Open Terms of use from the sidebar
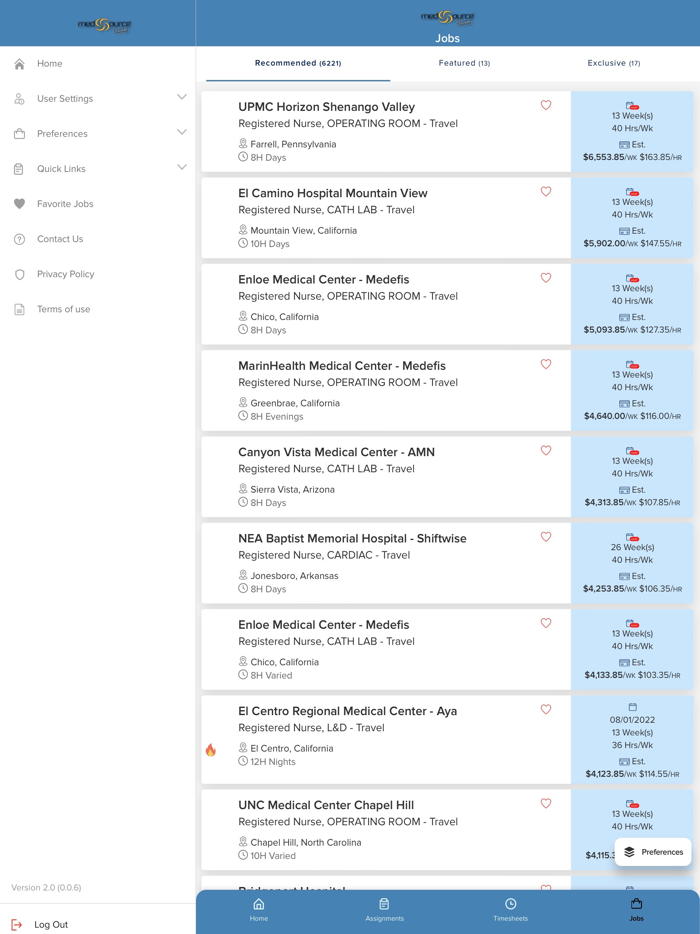 pyautogui.click(x=64, y=309)
